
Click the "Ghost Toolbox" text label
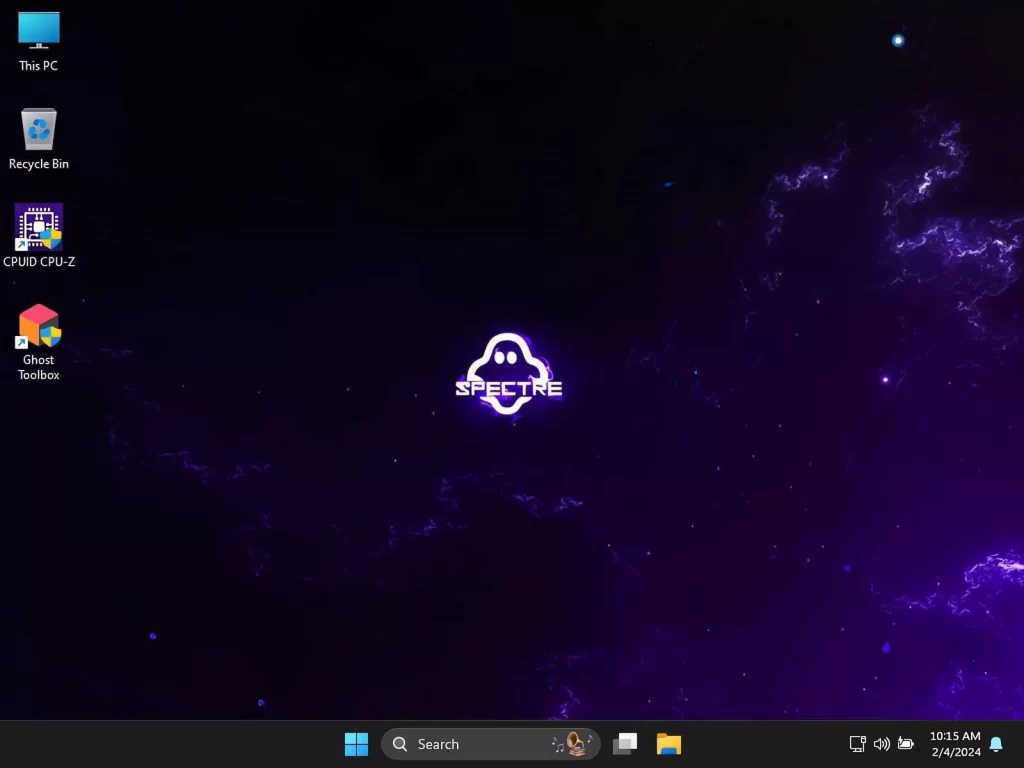click(39, 367)
